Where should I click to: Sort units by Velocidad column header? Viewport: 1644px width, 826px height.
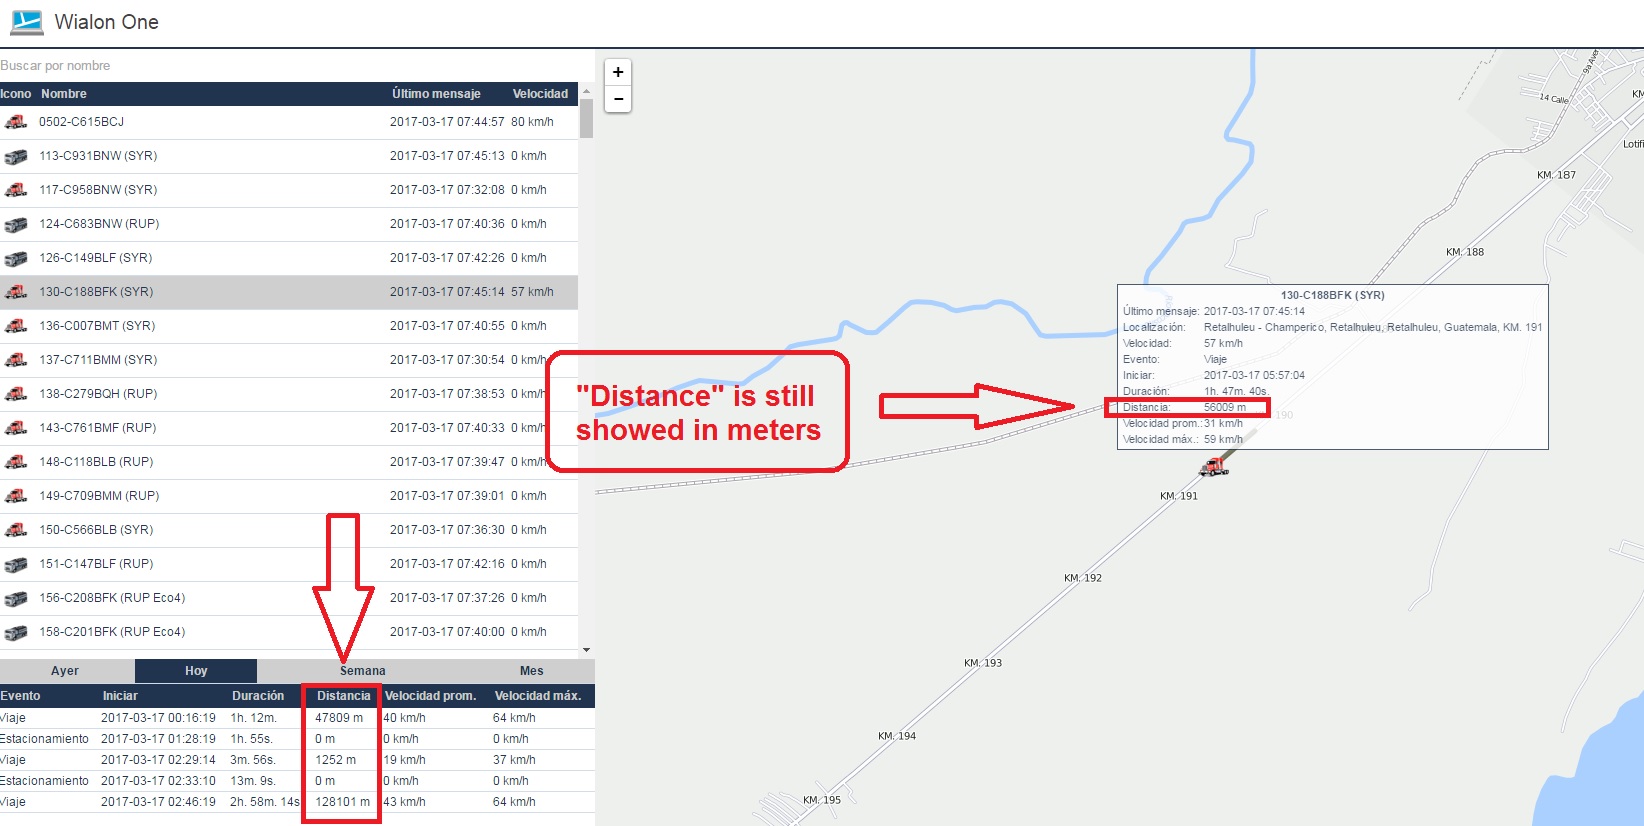[540, 94]
